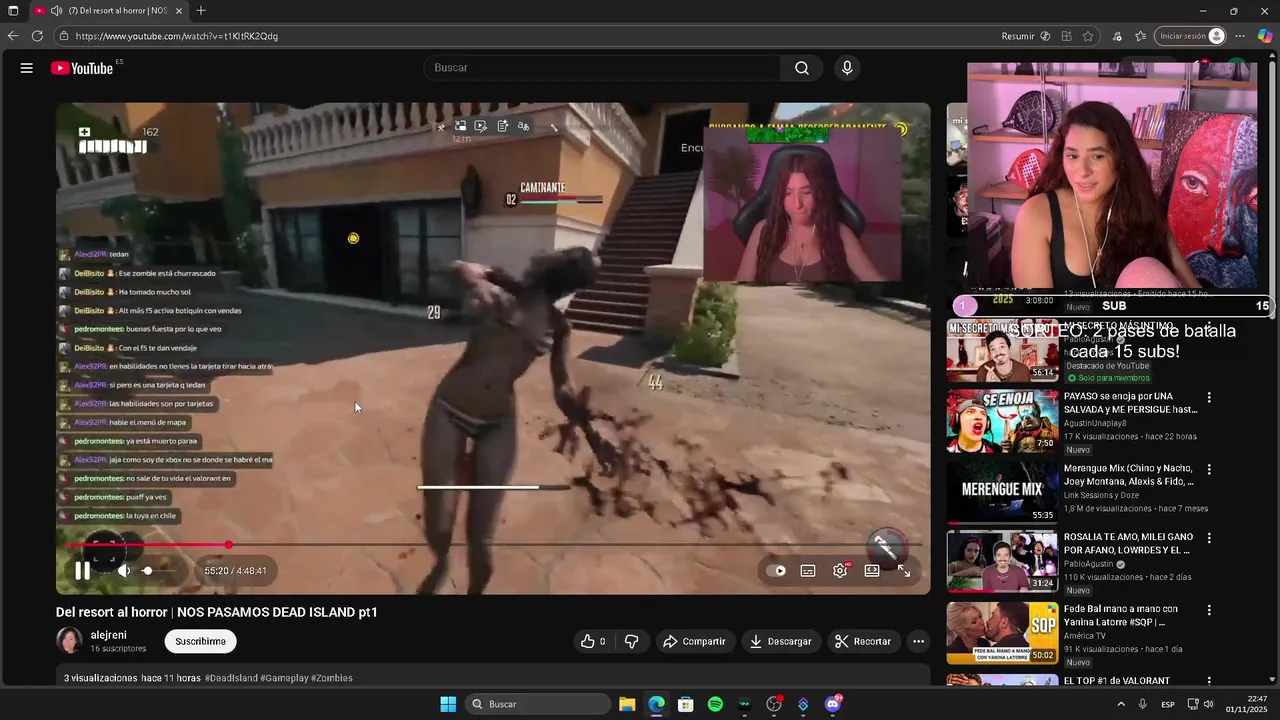Open the tab actions menu at the window's left corner
This screenshot has width=1280, height=720.
pyautogui.click(x=13, y=11)
